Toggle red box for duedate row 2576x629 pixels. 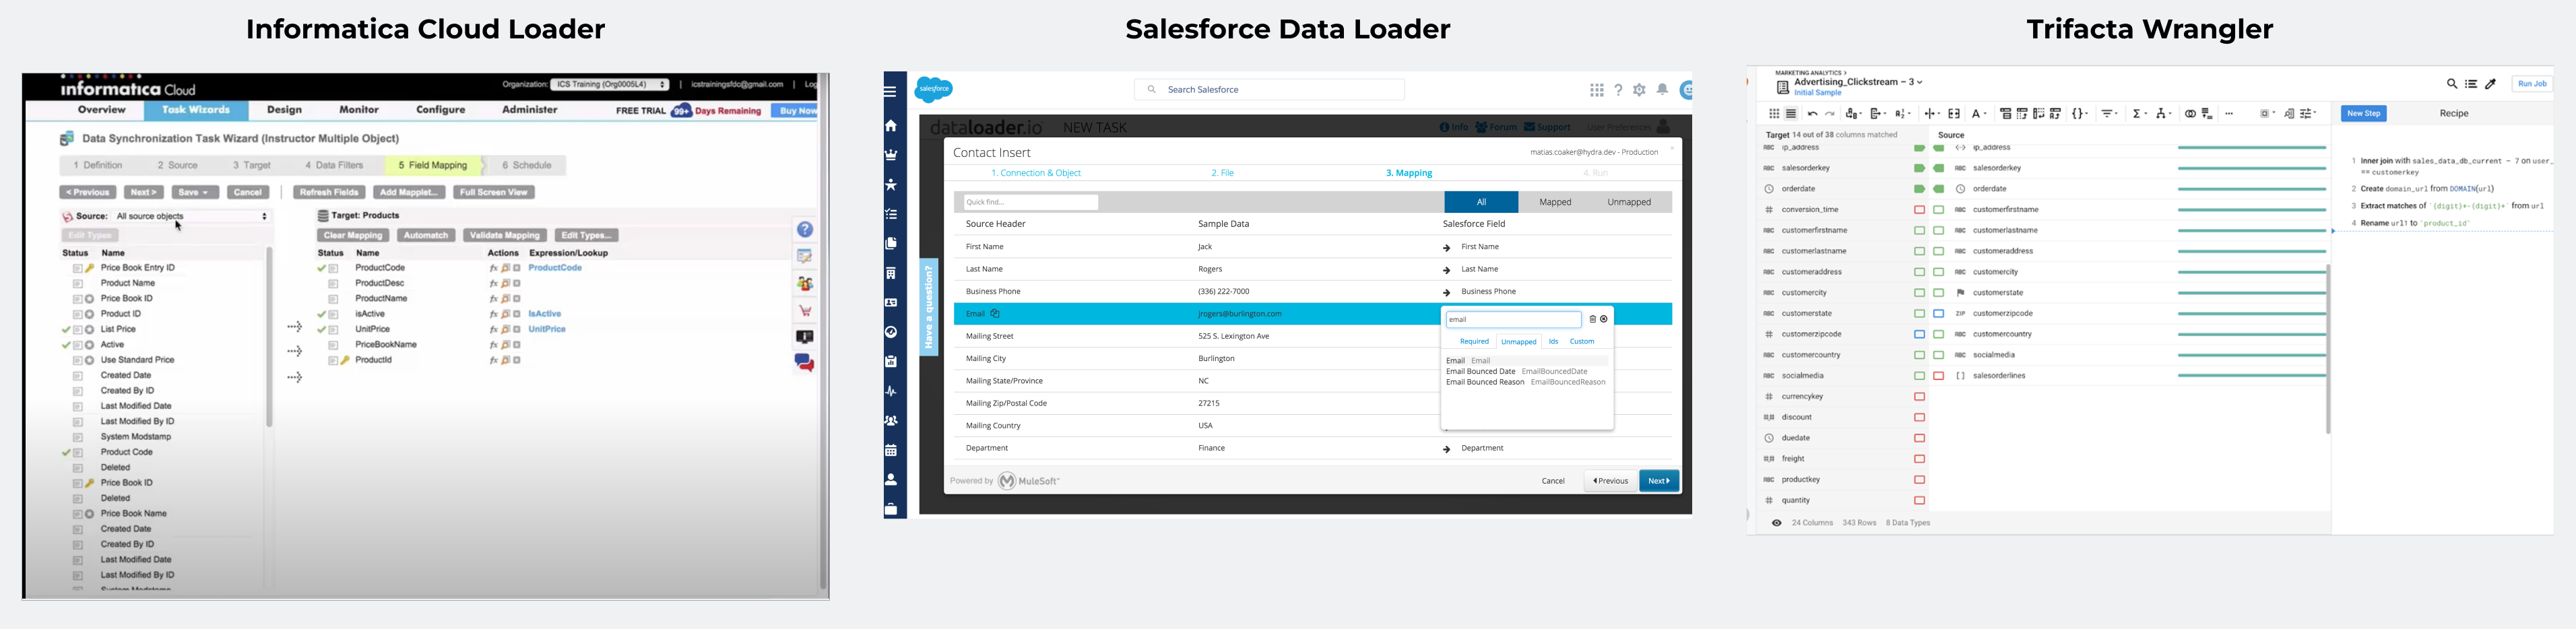tap(1920, 438)
